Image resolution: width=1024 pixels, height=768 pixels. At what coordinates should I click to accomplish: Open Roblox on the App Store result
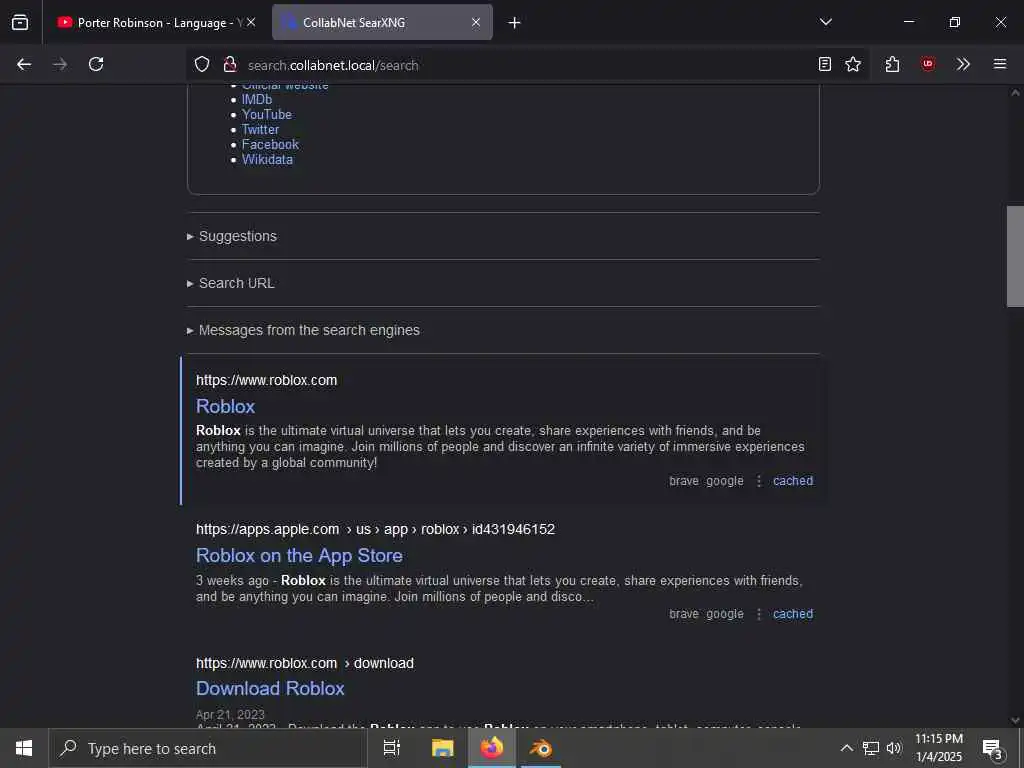tap(299, 556)
